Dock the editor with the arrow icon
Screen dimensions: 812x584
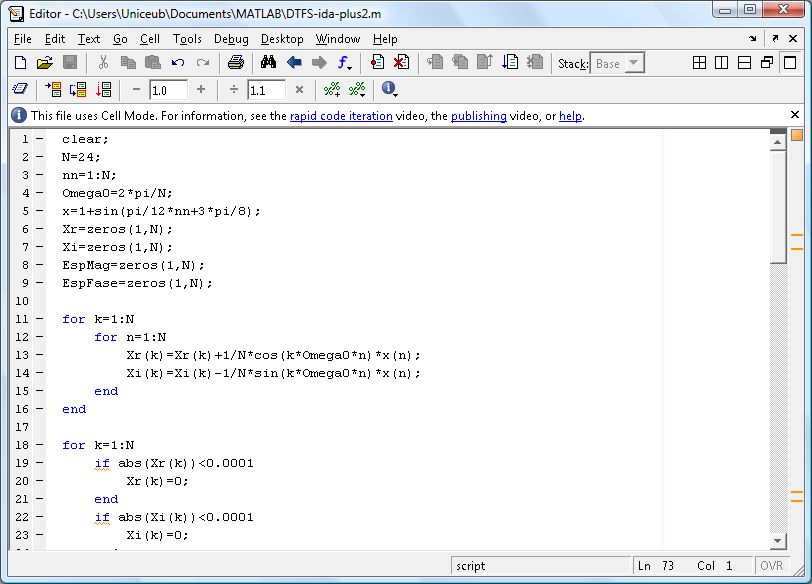[752, 38]
